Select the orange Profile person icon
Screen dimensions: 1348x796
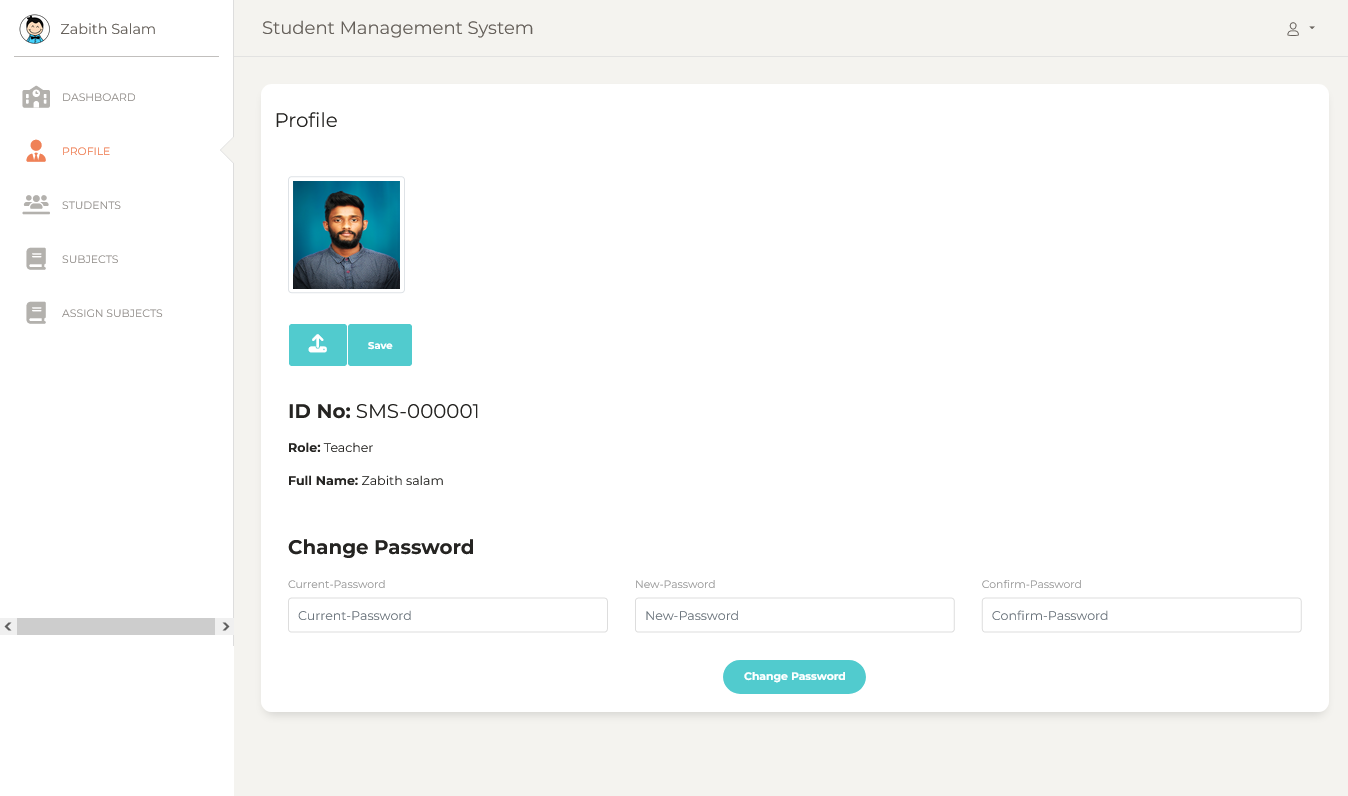(36, 151)
